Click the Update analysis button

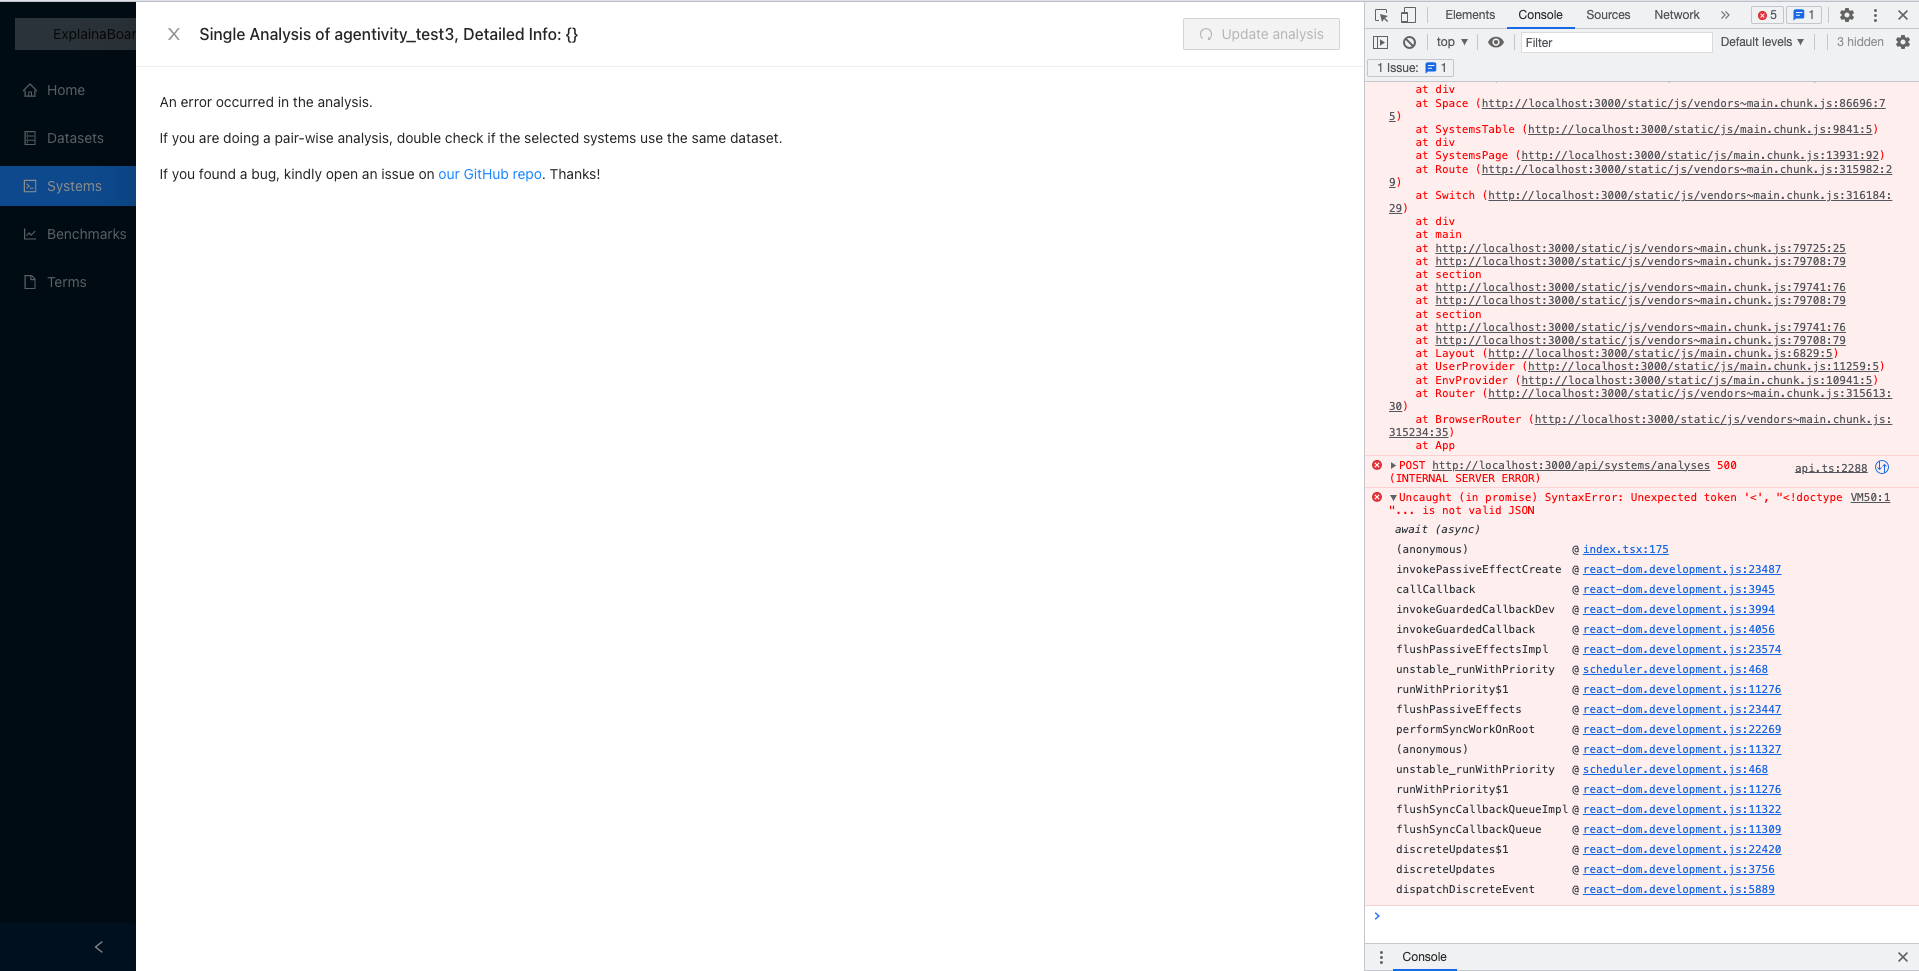coord(1261,33)
